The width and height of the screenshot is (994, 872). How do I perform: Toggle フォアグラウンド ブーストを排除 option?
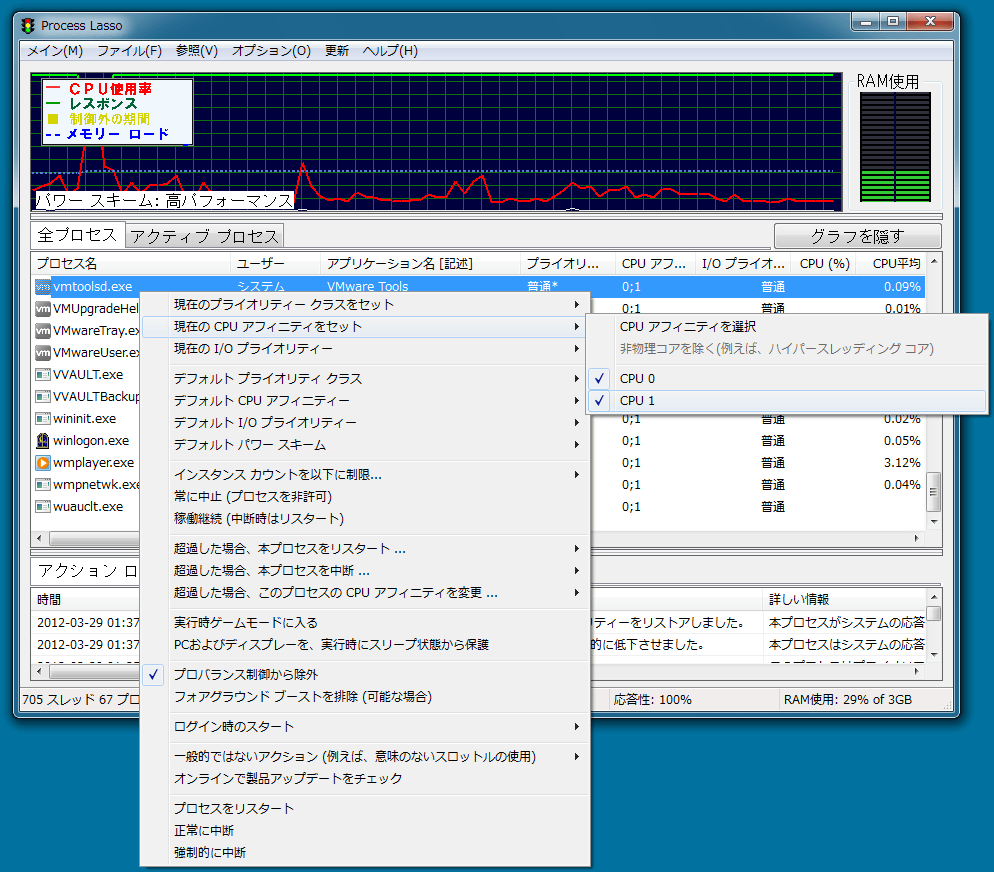pyautogui.click(x=366, y=696)
